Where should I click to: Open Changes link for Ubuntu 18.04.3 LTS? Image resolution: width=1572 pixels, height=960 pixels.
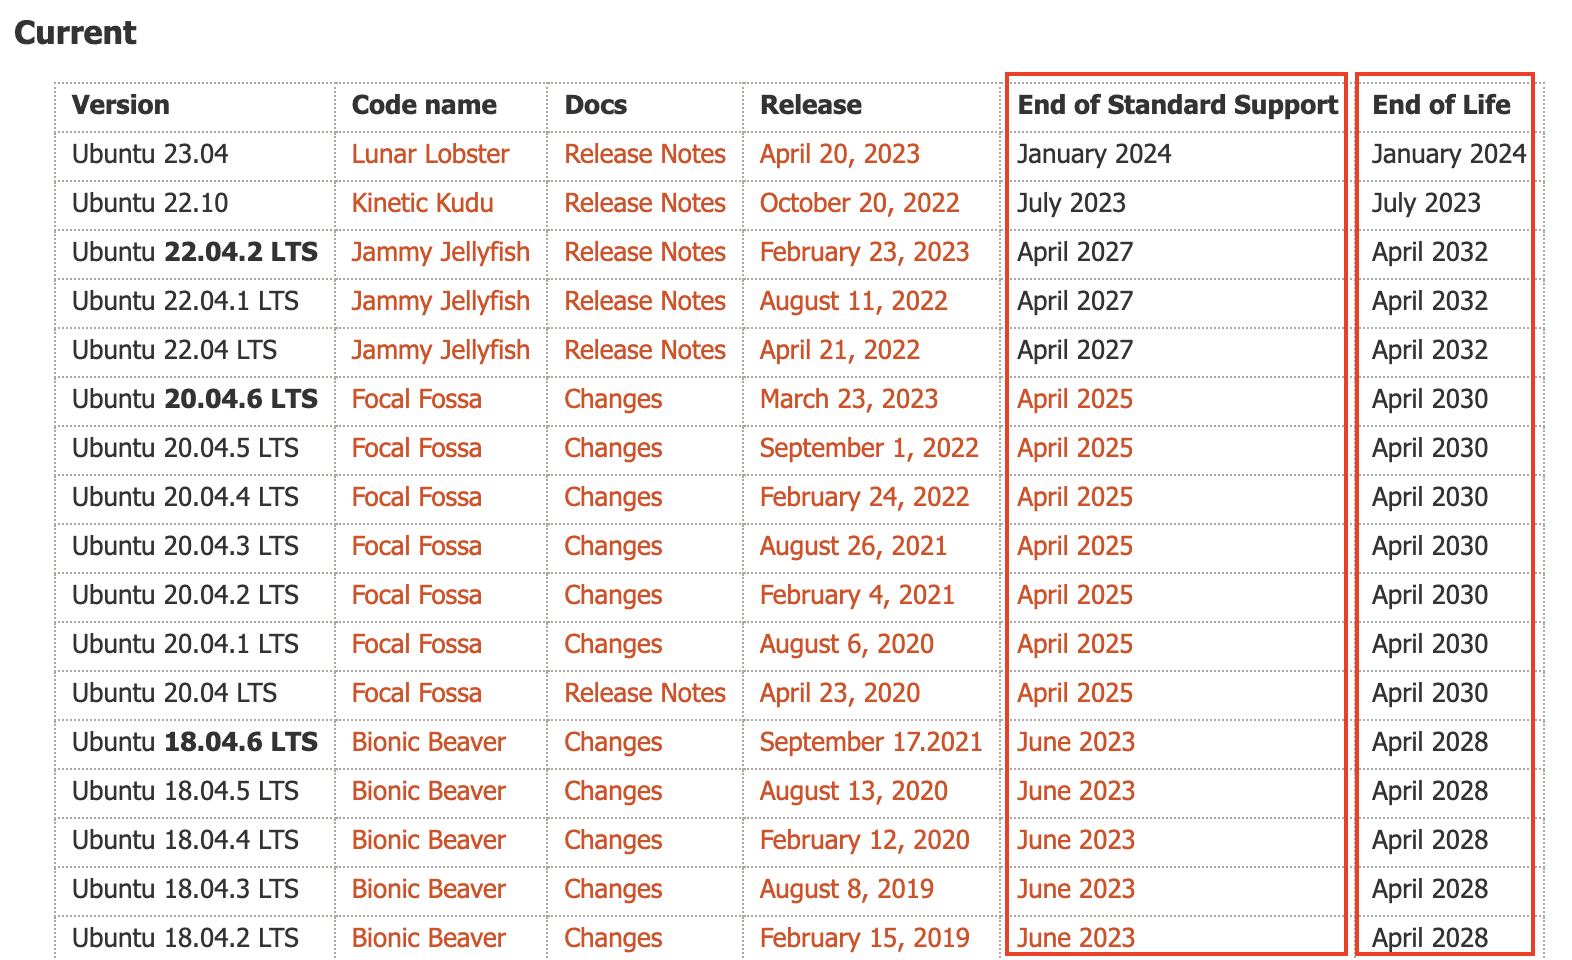click(613, 889)
